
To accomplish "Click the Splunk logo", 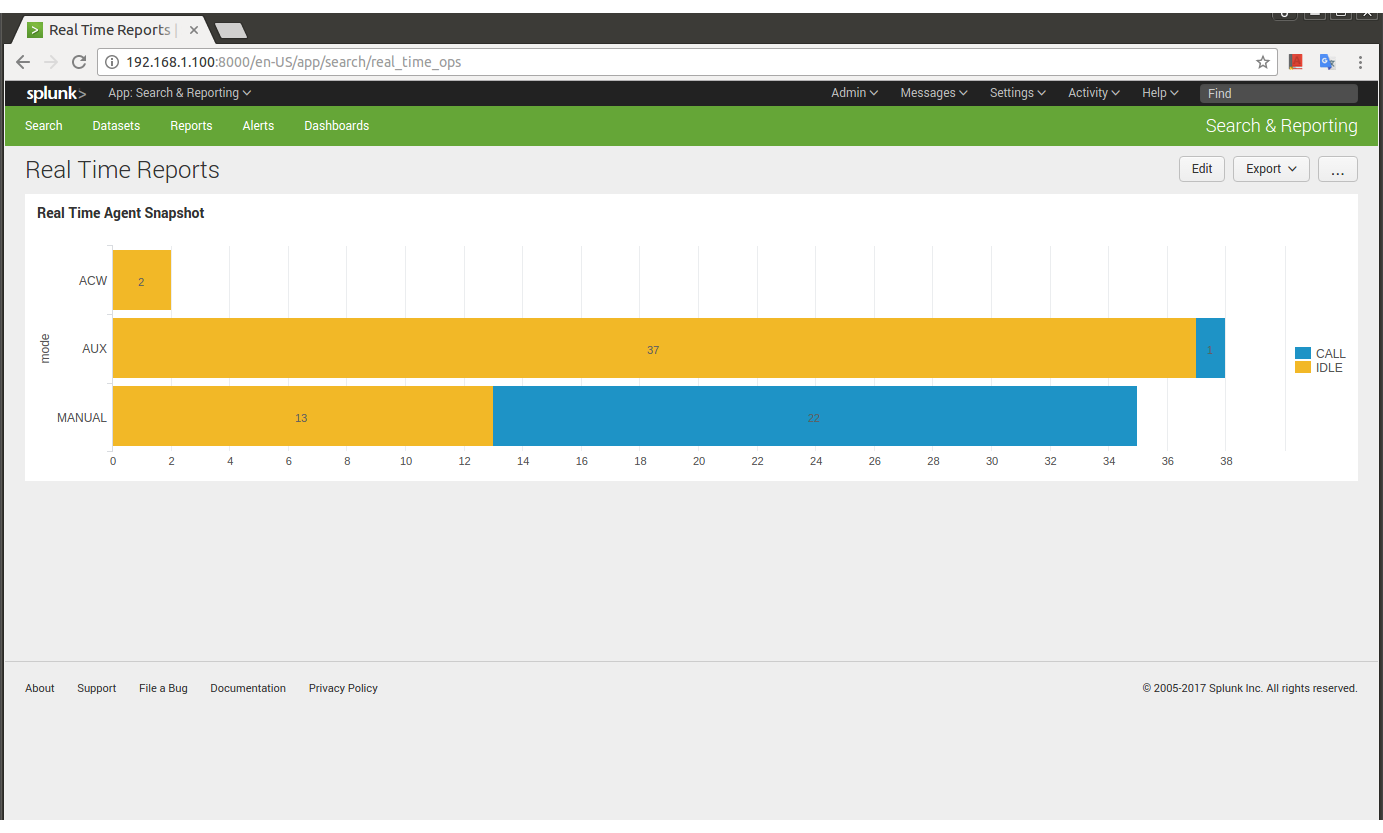I will 56,93.
